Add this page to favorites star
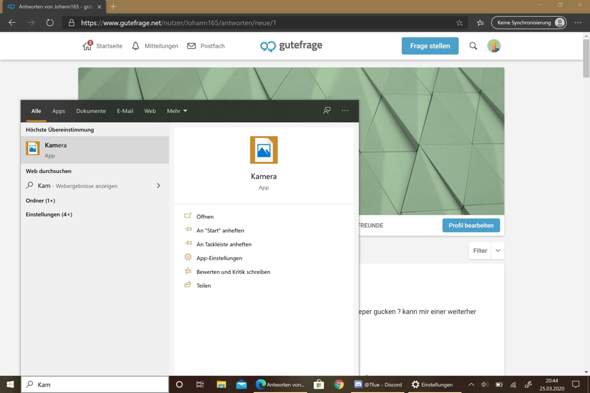Image resolution: width=590 pixels, height=393 pixels. pyautogui.click(x=459, y=23)
